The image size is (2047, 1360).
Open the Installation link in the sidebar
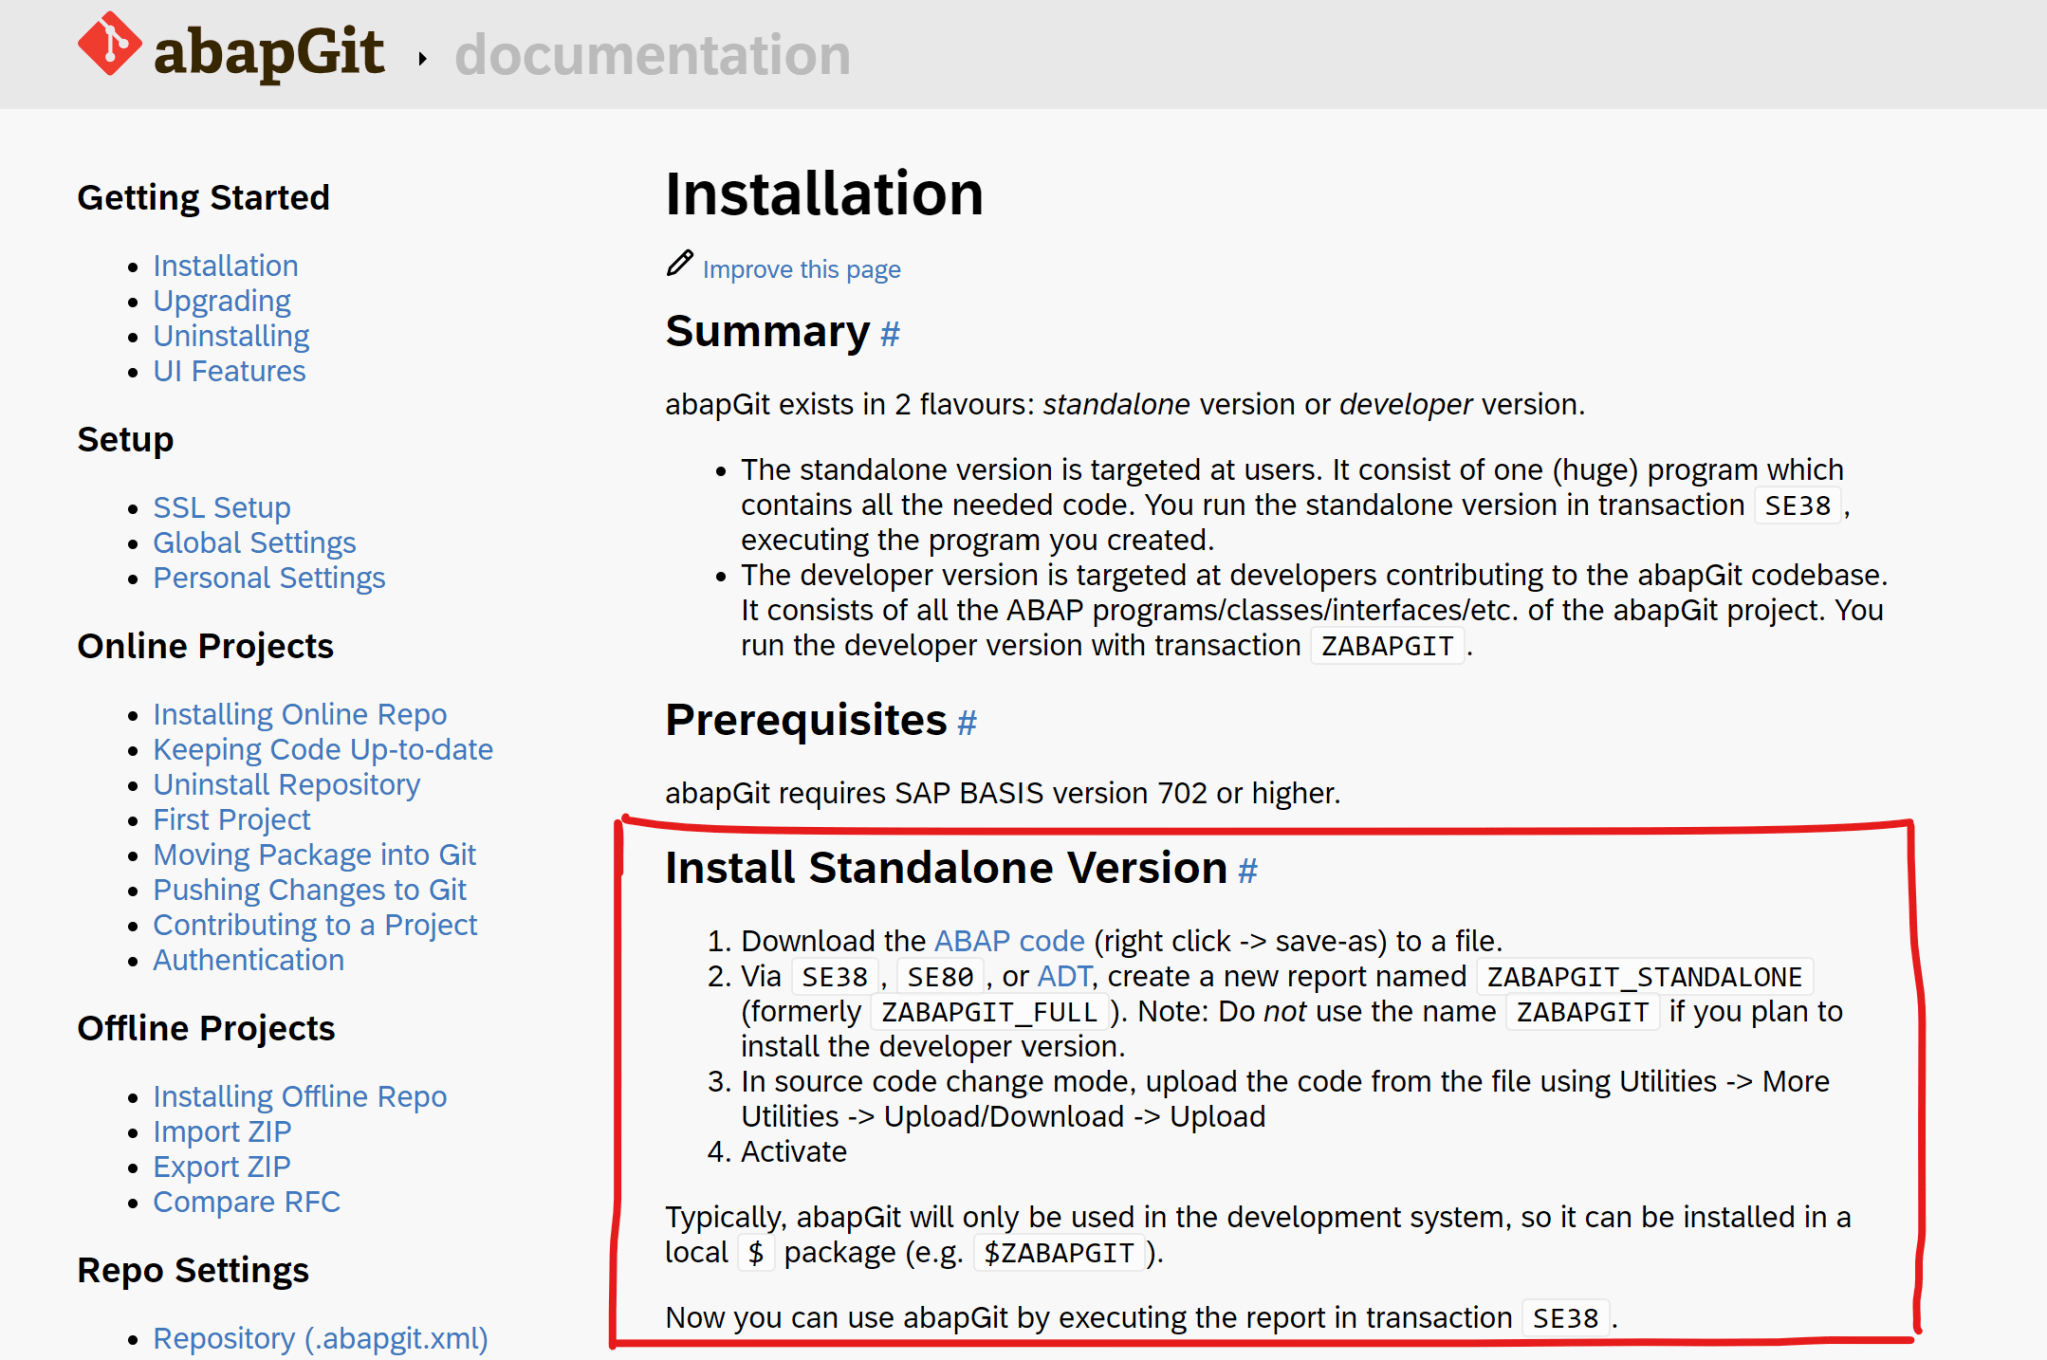point(225,265)
